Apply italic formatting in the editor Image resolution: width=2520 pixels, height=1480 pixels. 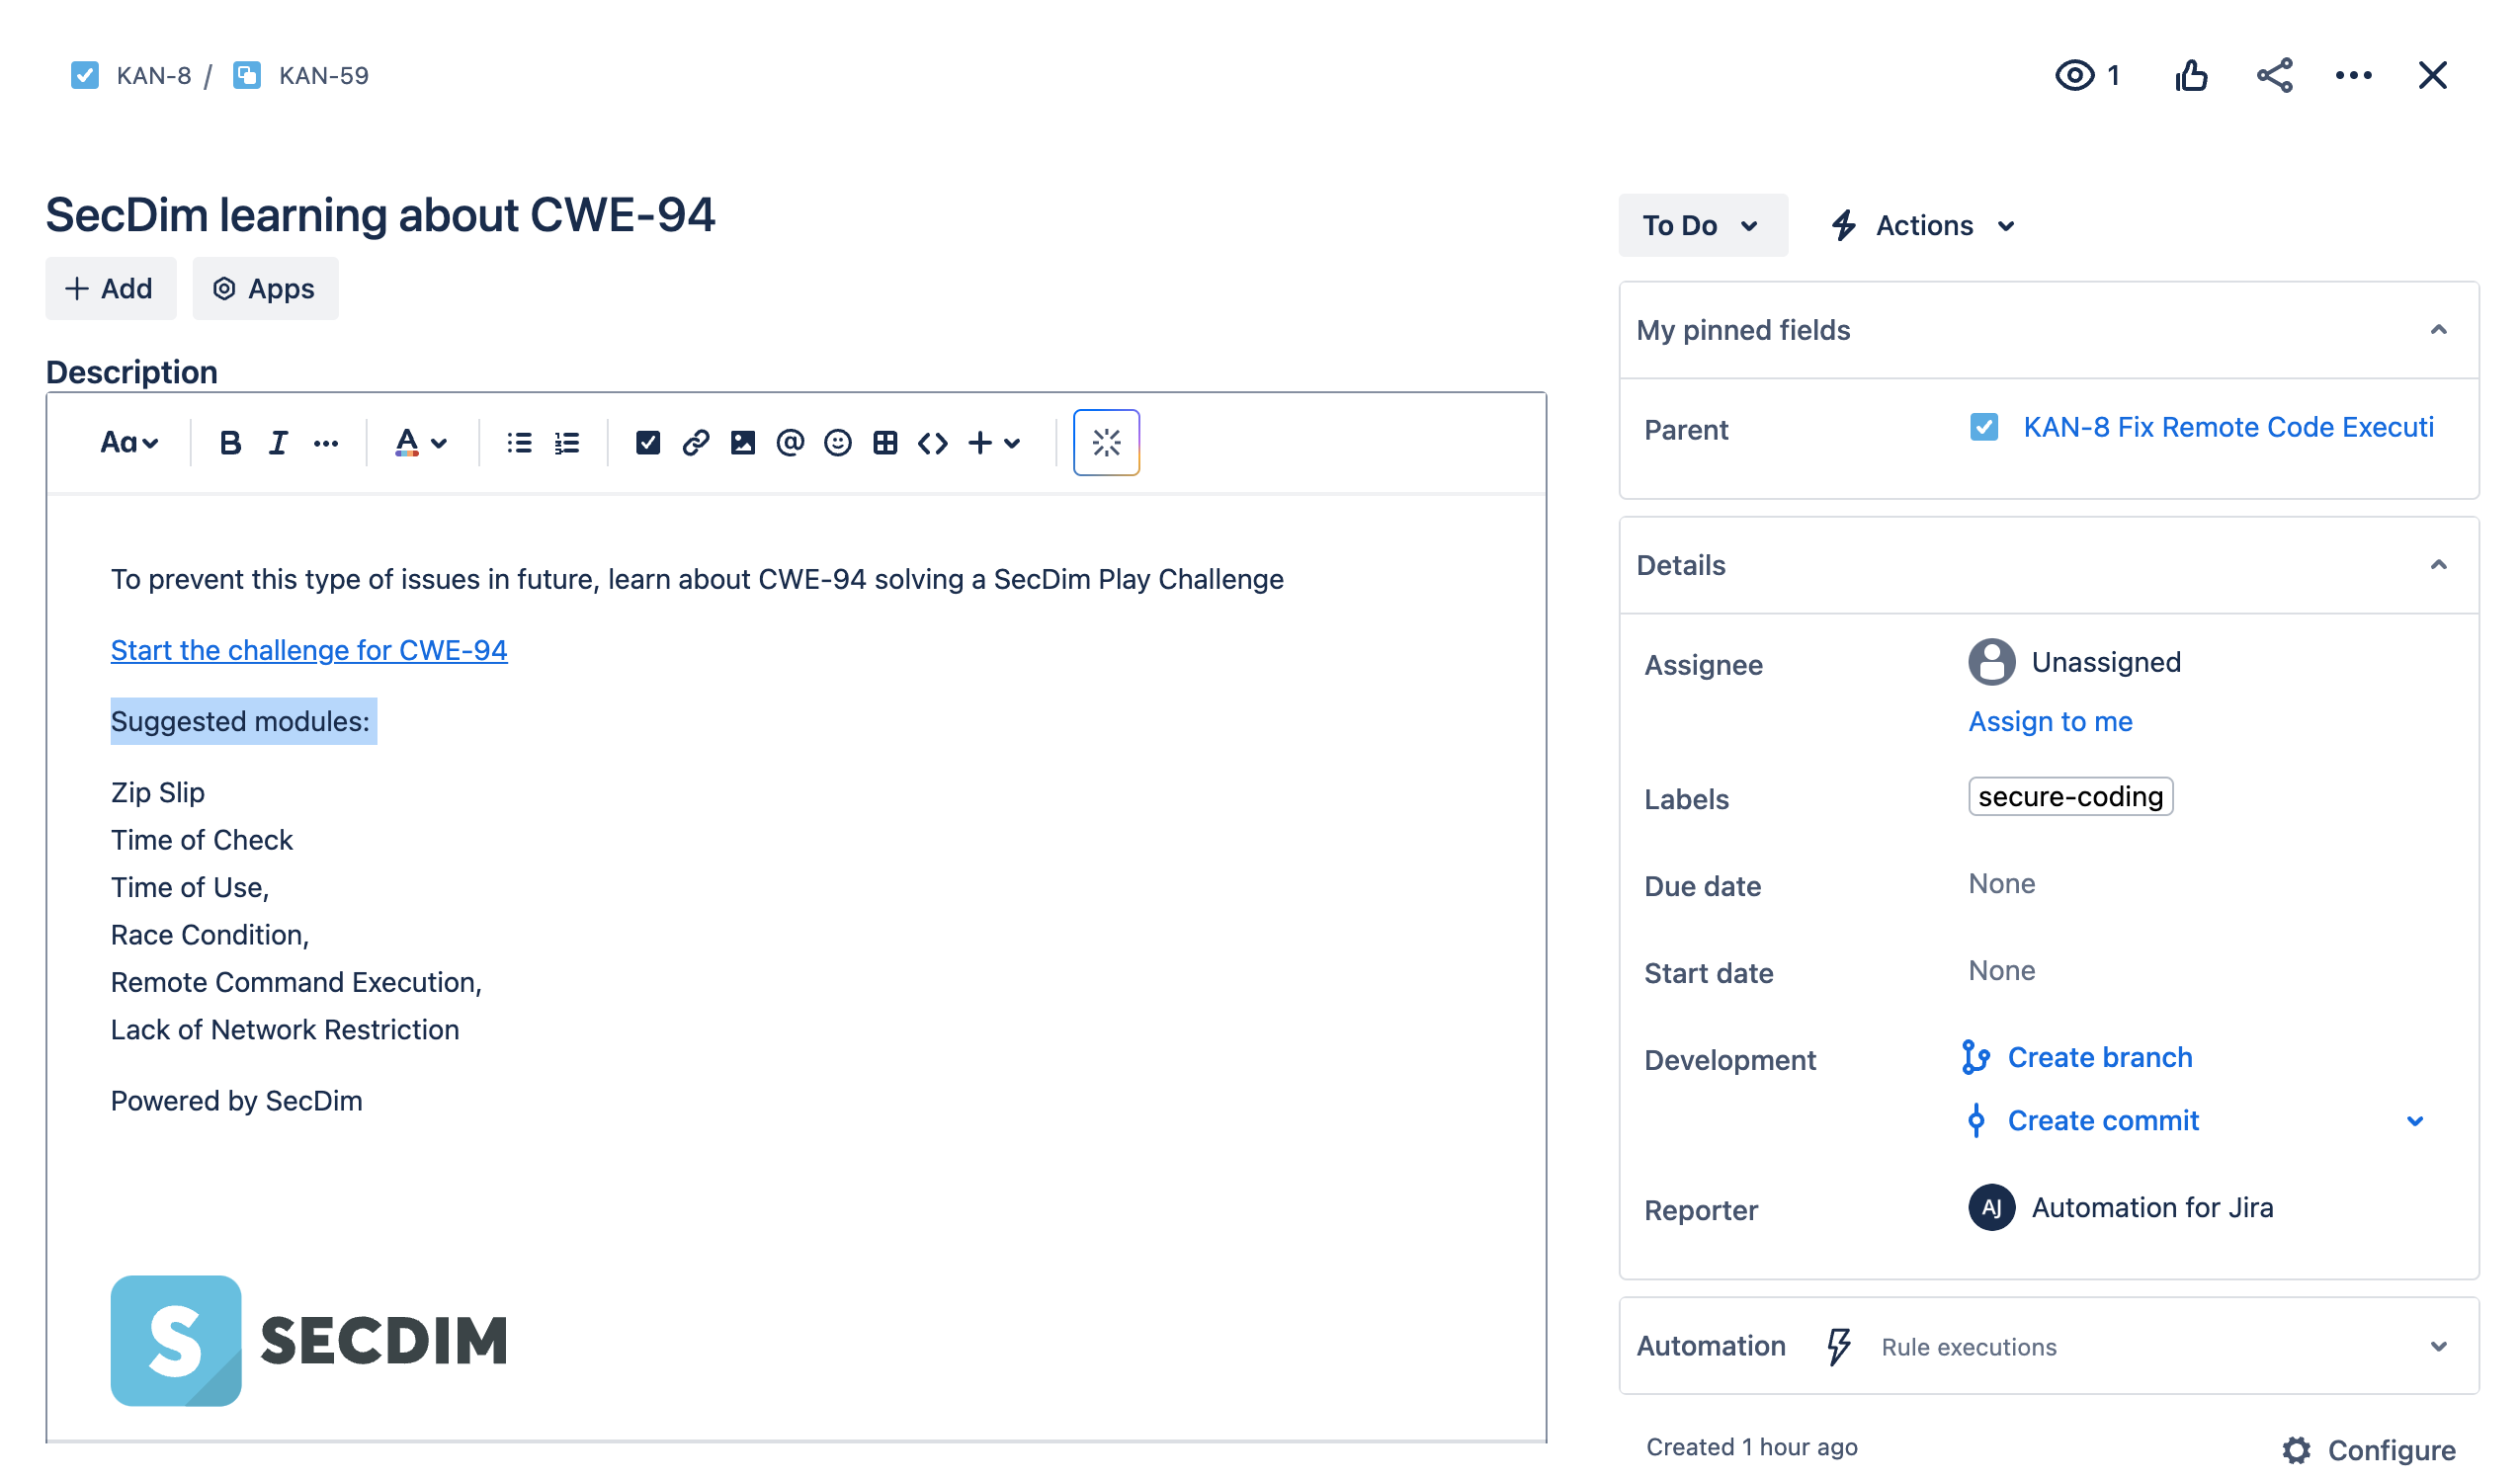[x=277, y=442]
